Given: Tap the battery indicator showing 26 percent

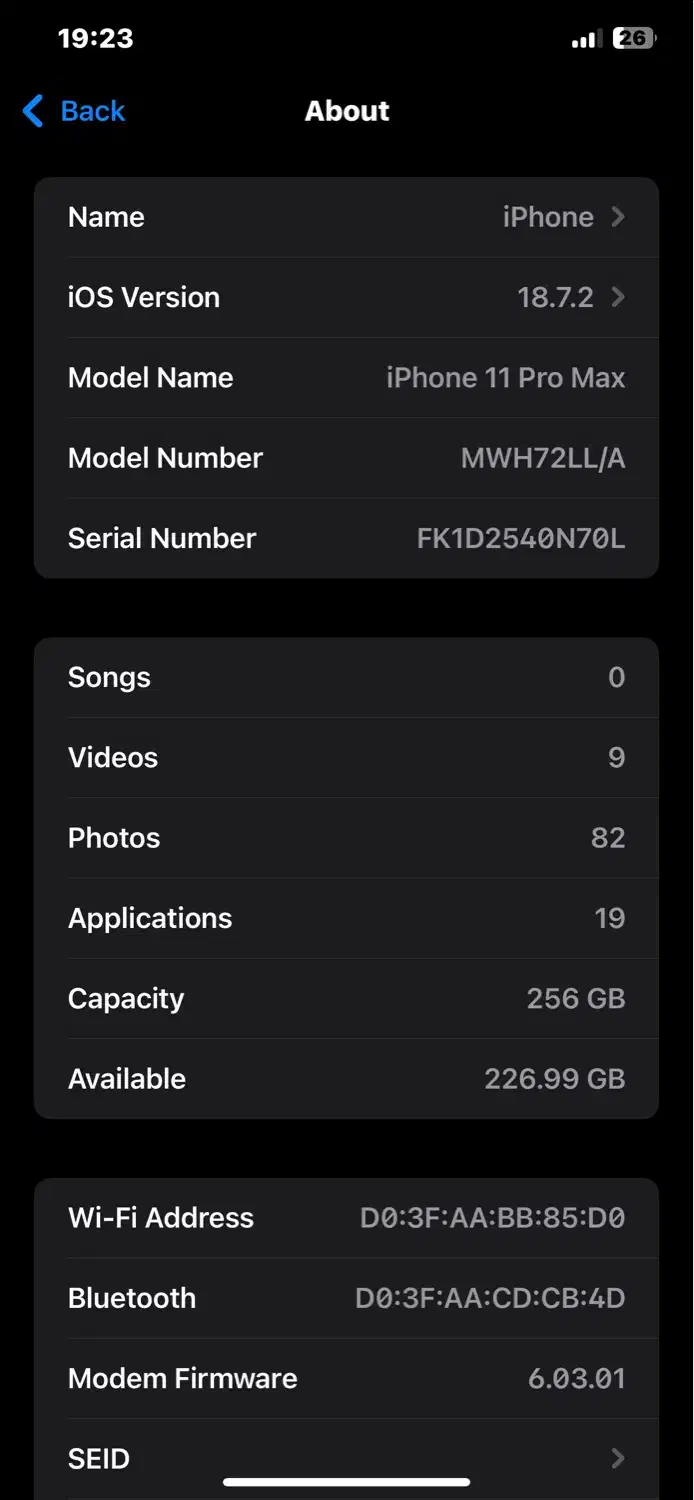Looking at the screenshot, I should click(633, 39).
